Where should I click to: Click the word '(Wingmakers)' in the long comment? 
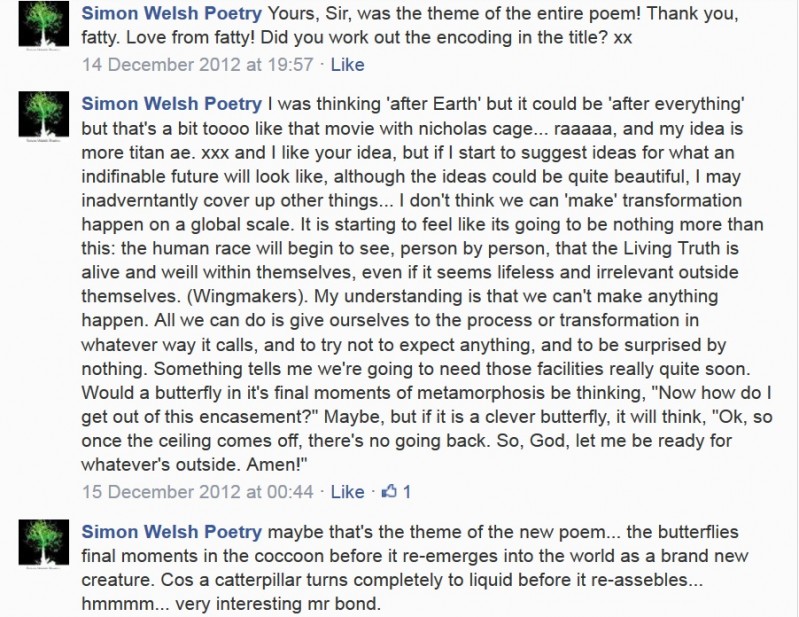tap(246, 297)
